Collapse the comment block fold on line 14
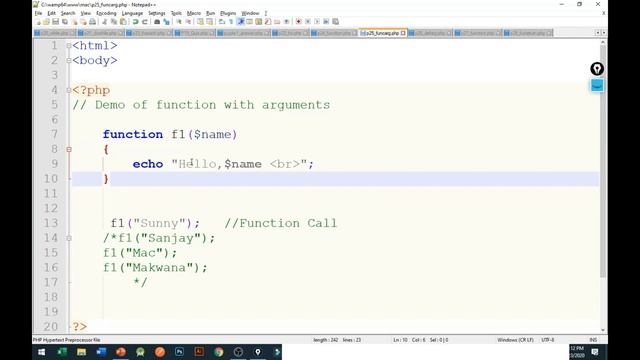640x360 pixels. coord(69,238)
